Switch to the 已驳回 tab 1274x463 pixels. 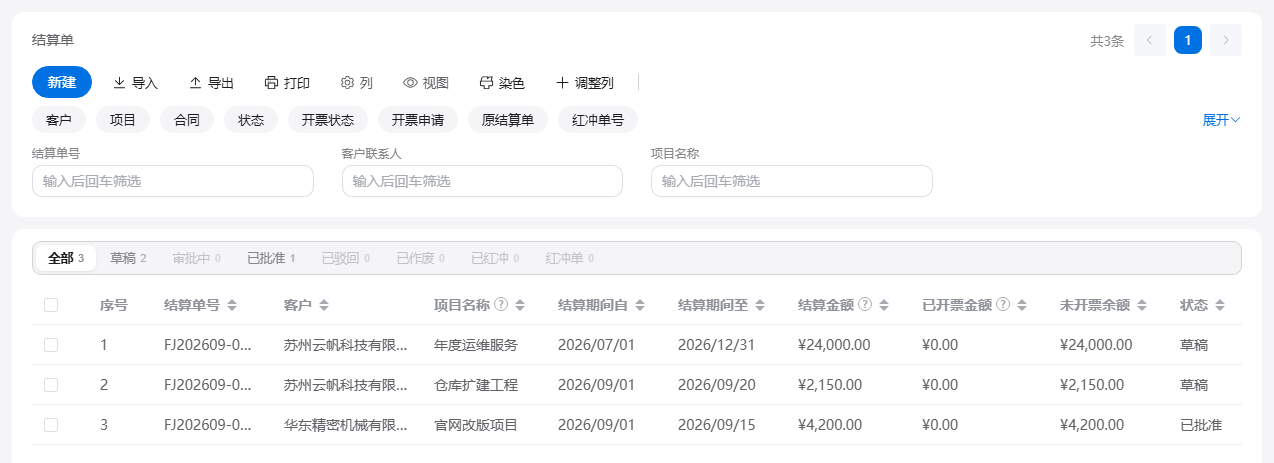tap(345, 258)
